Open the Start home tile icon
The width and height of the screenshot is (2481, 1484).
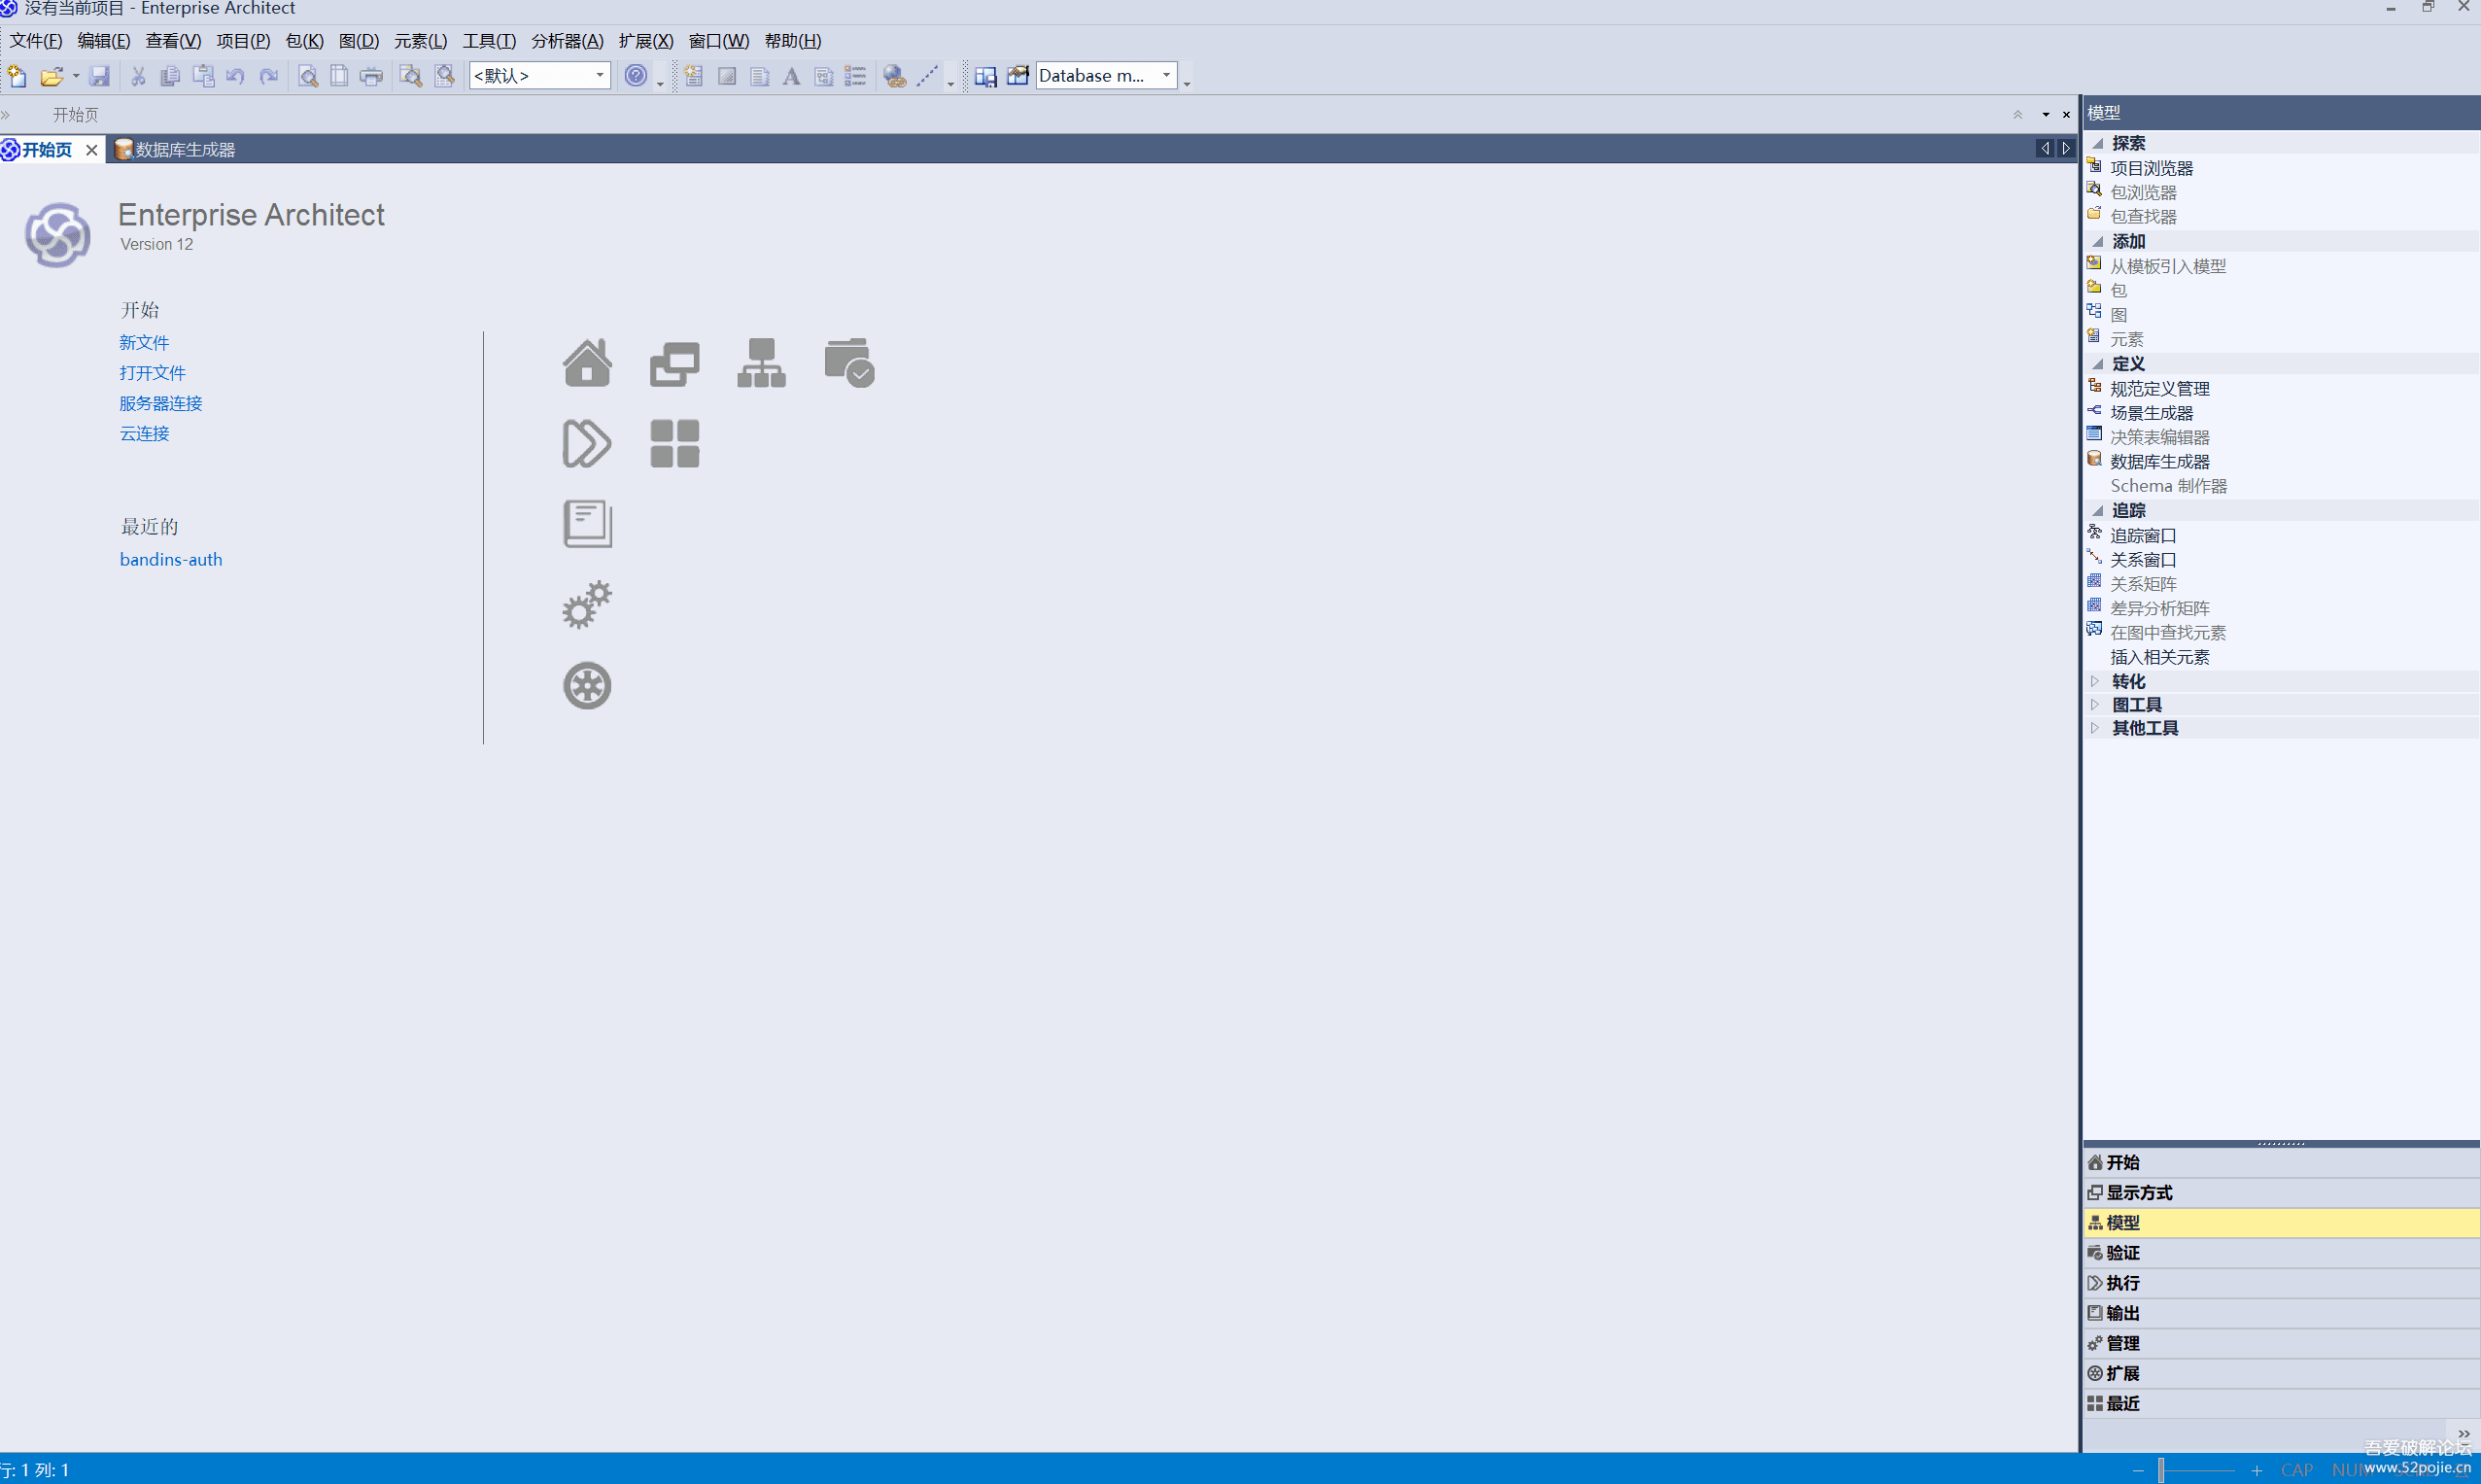point(587,362)
